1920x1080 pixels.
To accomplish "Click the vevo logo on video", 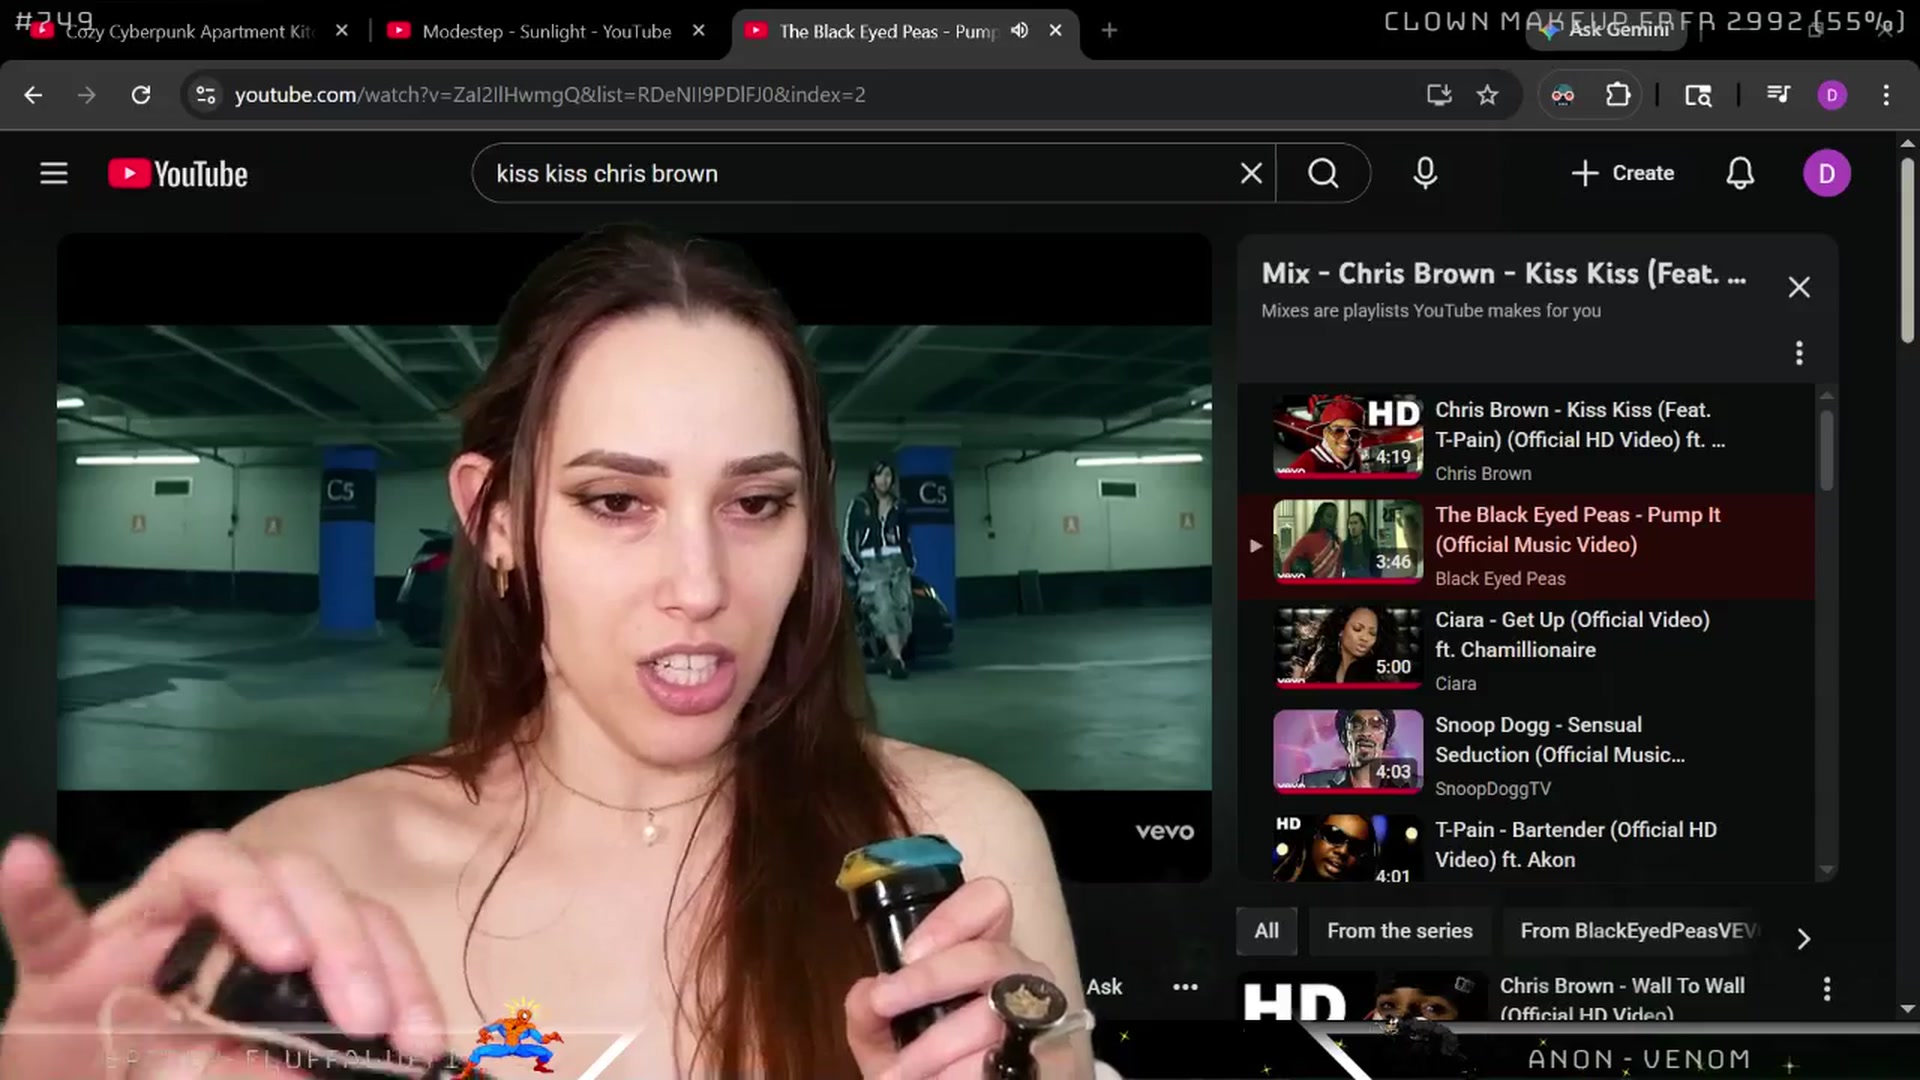I will 1164,832.
